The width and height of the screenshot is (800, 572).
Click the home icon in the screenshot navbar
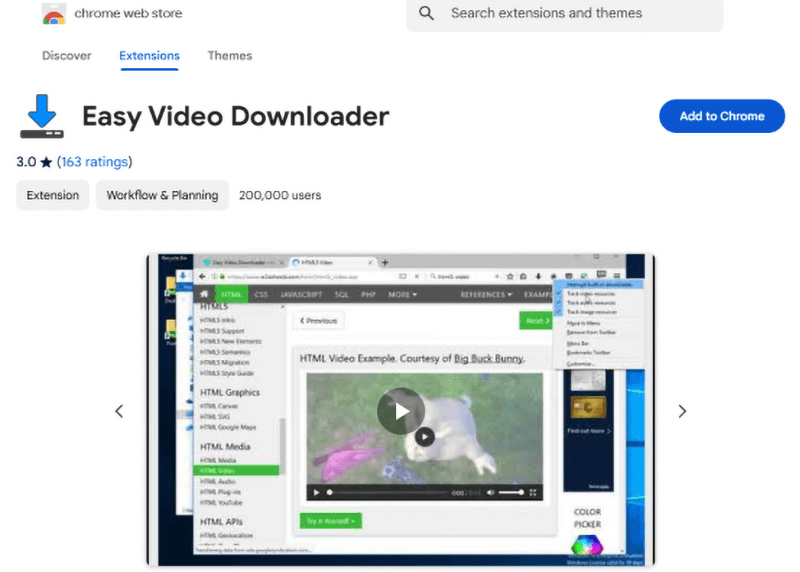pyautogui.click(x=204, y=294)
